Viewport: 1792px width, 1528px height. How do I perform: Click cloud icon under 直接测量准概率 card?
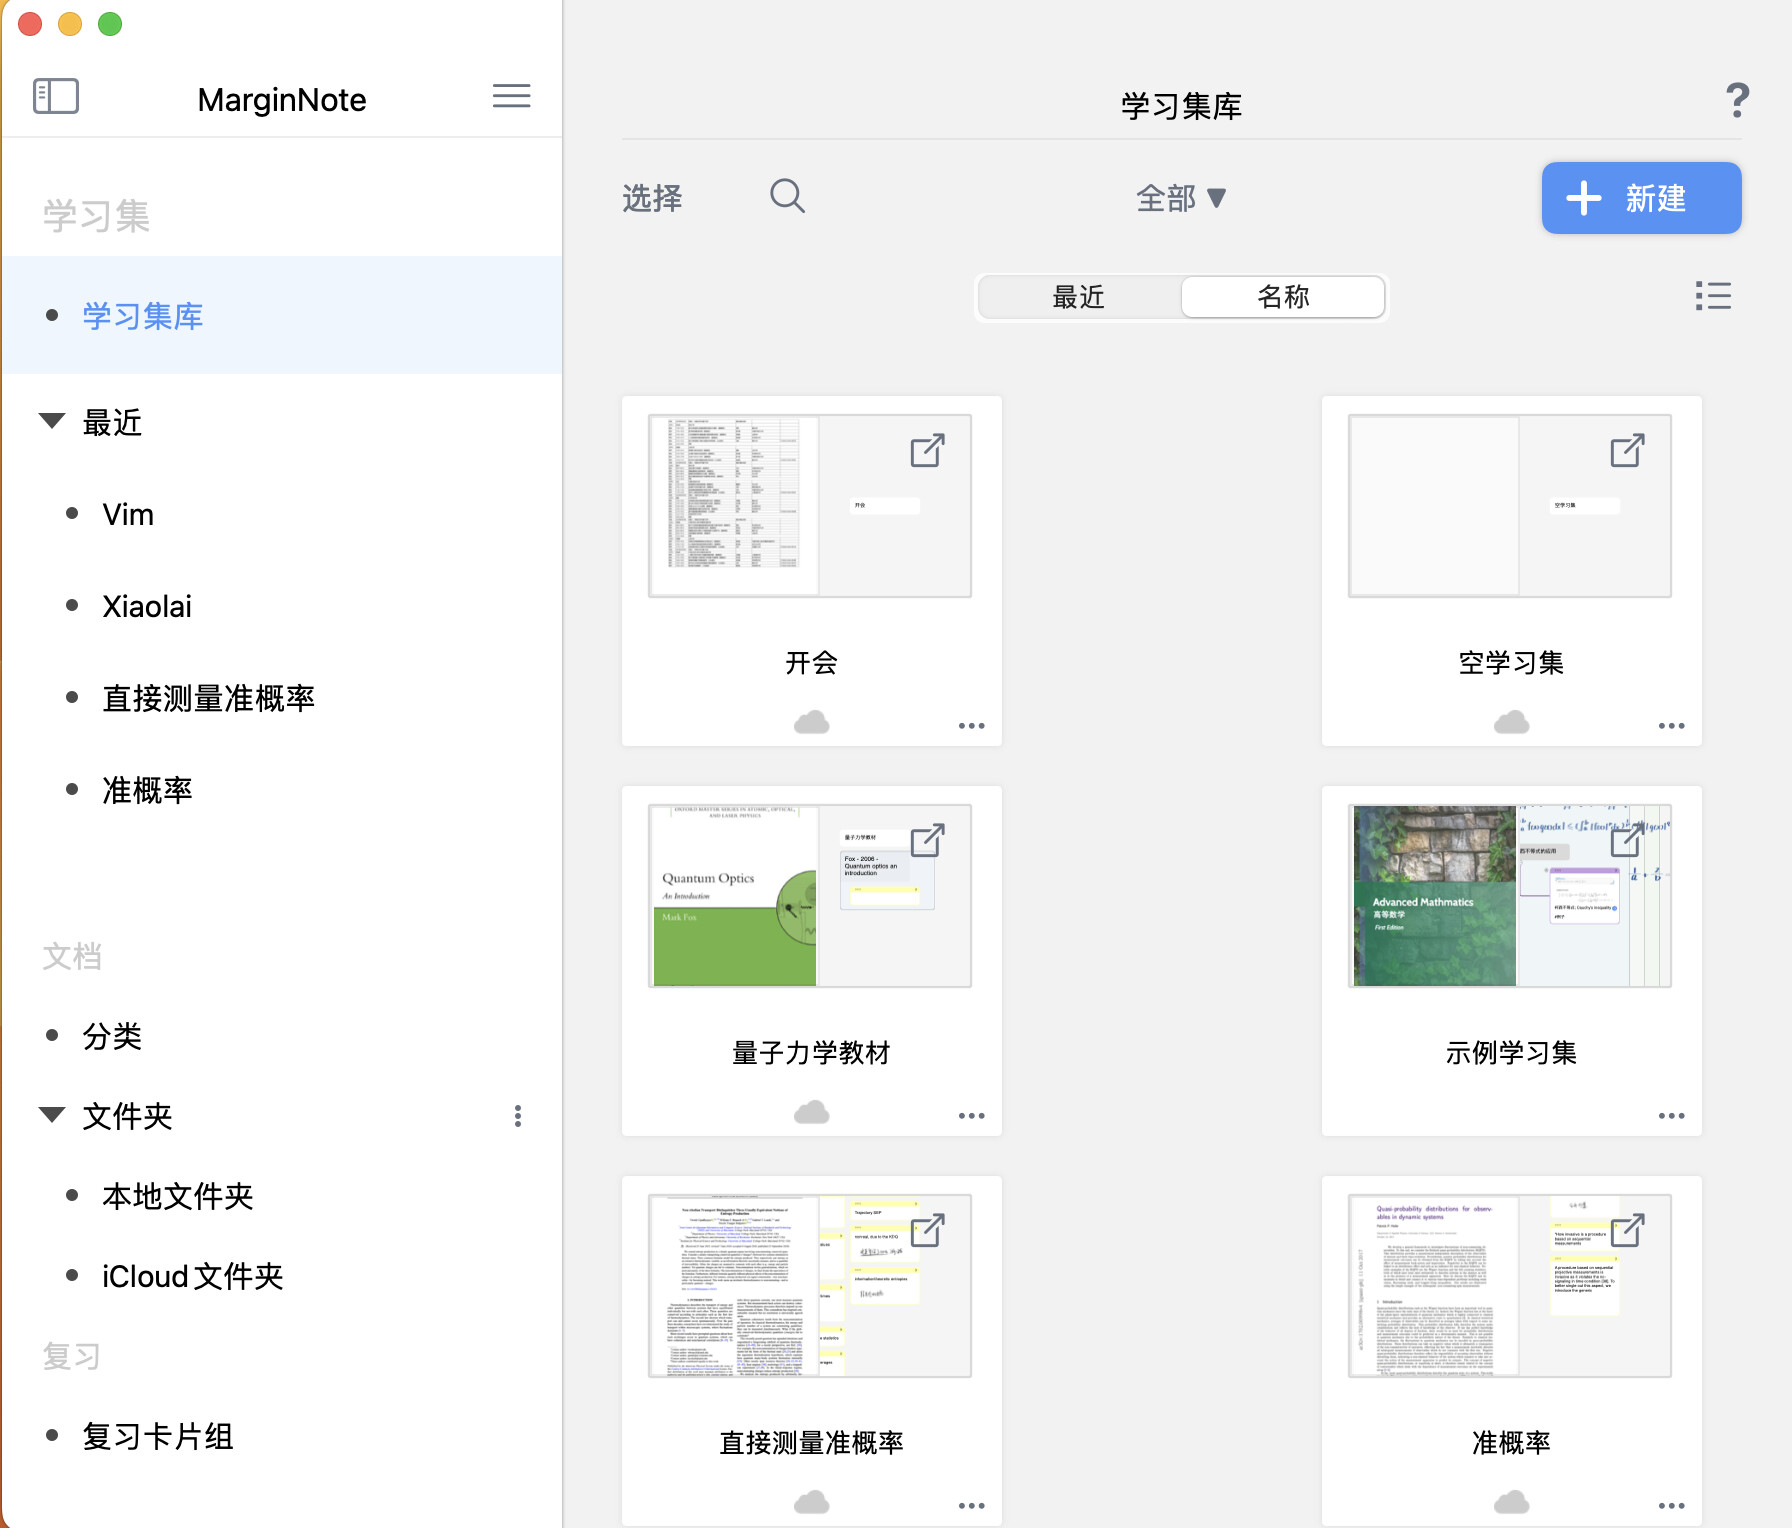tap(811, 1502)
